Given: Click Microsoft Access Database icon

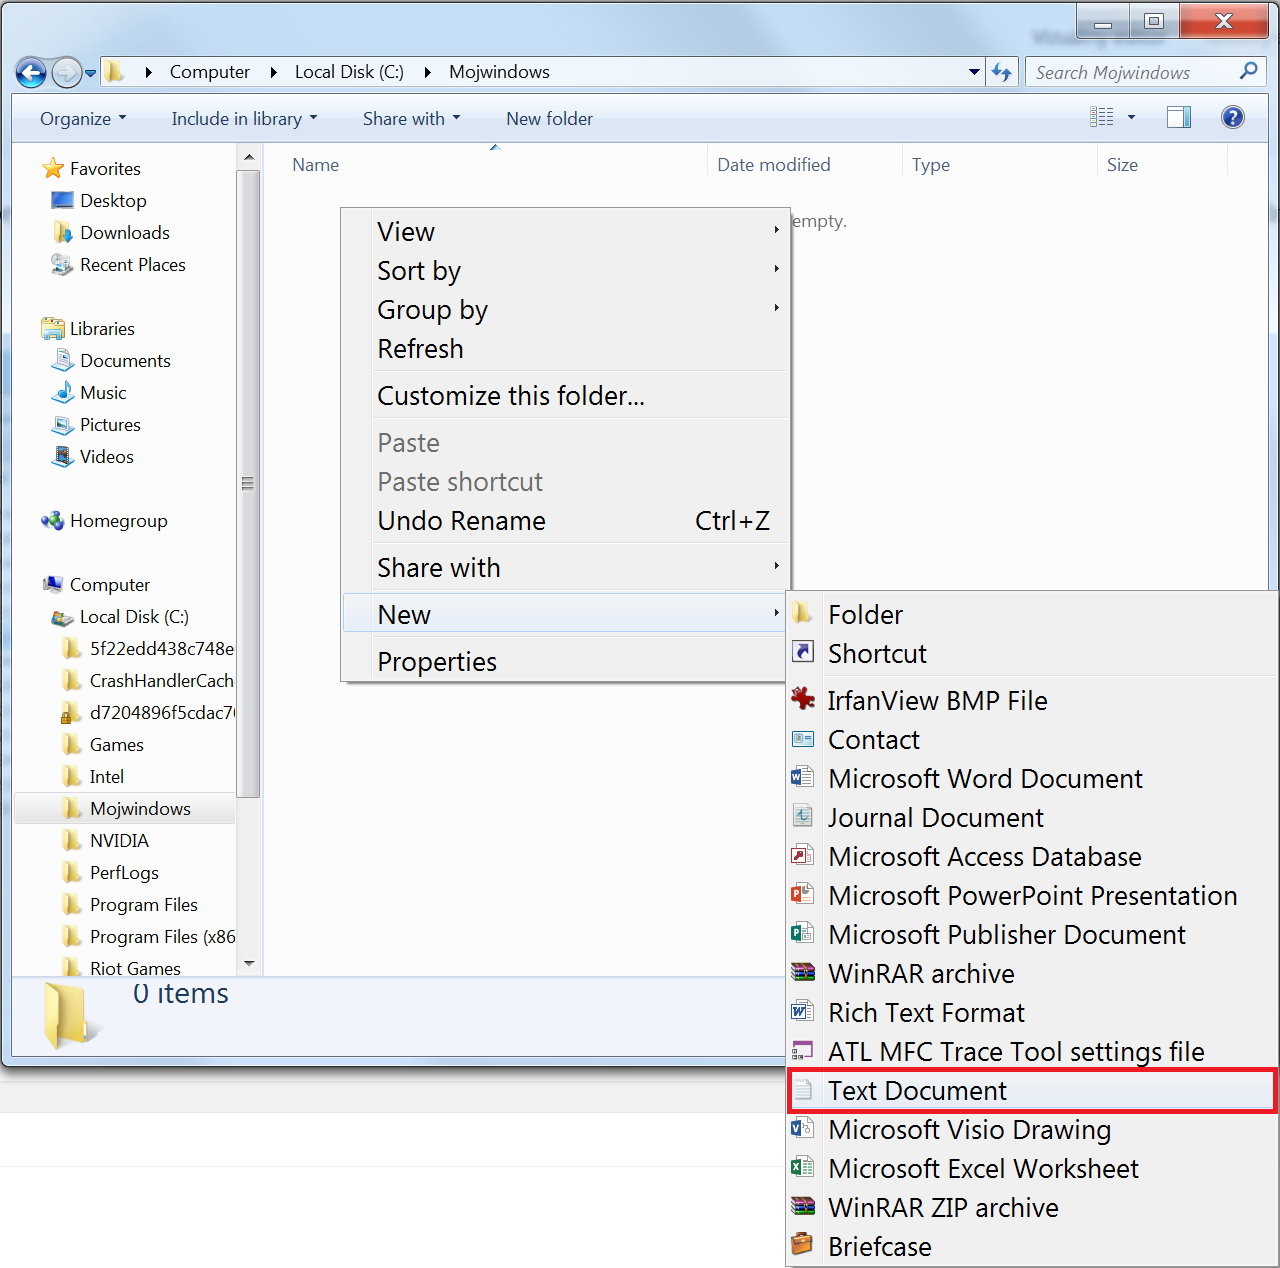Looking at the screenshot, I should tap(803, 855).
